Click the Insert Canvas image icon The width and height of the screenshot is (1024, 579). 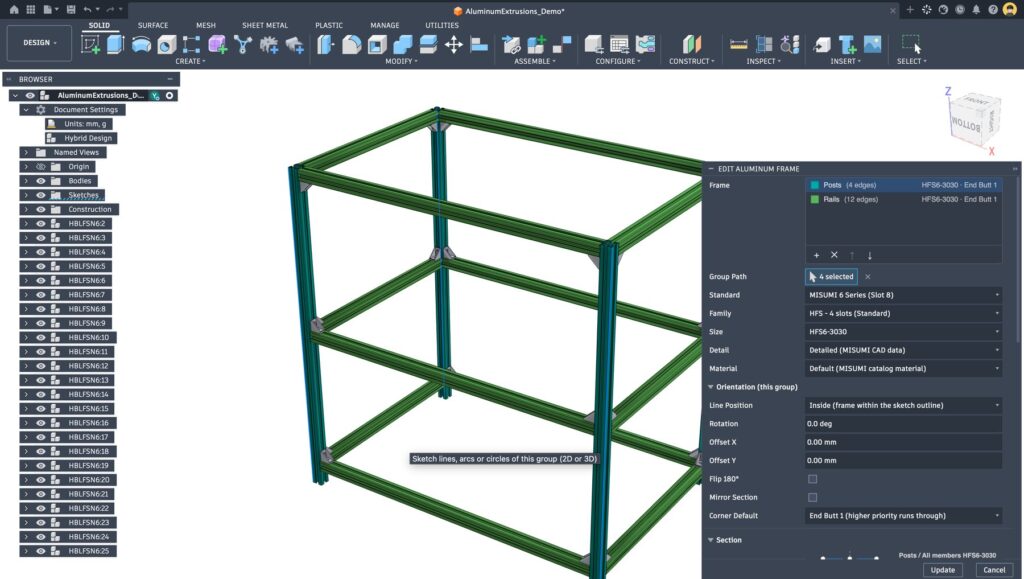click(x=872, y=44)
